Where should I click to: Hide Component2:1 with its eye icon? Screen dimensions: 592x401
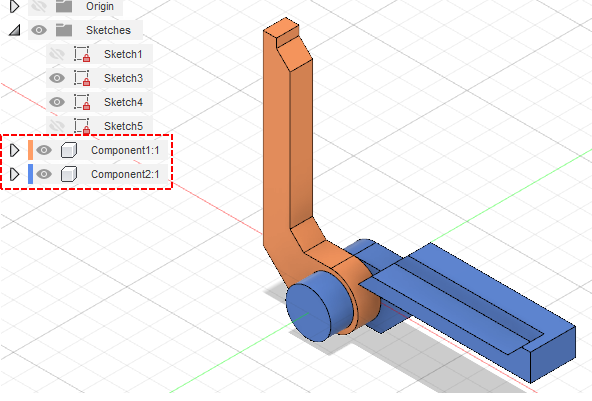coord(44,174)
